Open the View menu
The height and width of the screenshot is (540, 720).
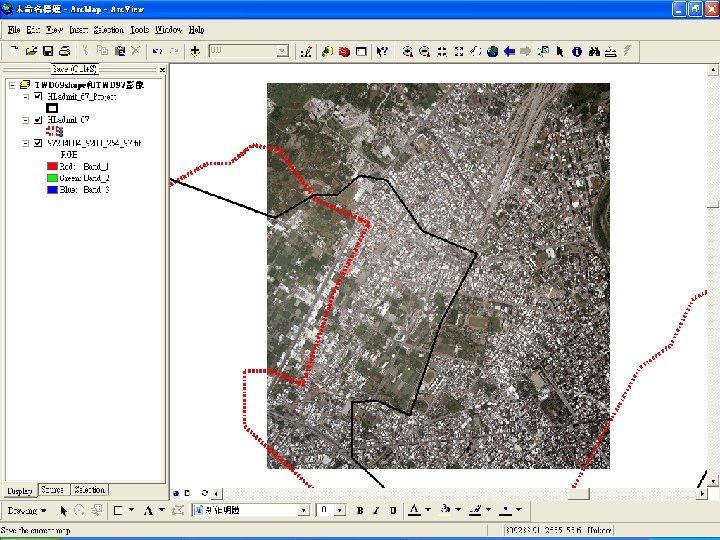pos(54,30)
